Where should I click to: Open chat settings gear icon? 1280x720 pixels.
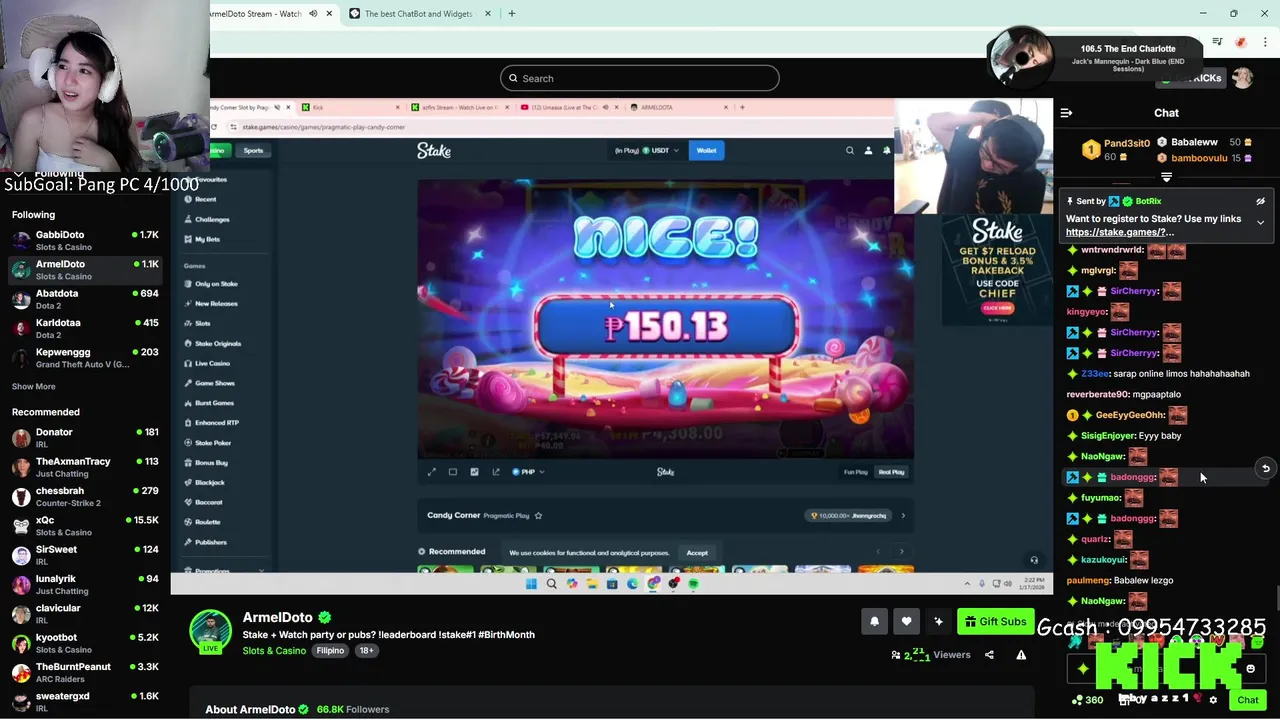point(1213,700)
